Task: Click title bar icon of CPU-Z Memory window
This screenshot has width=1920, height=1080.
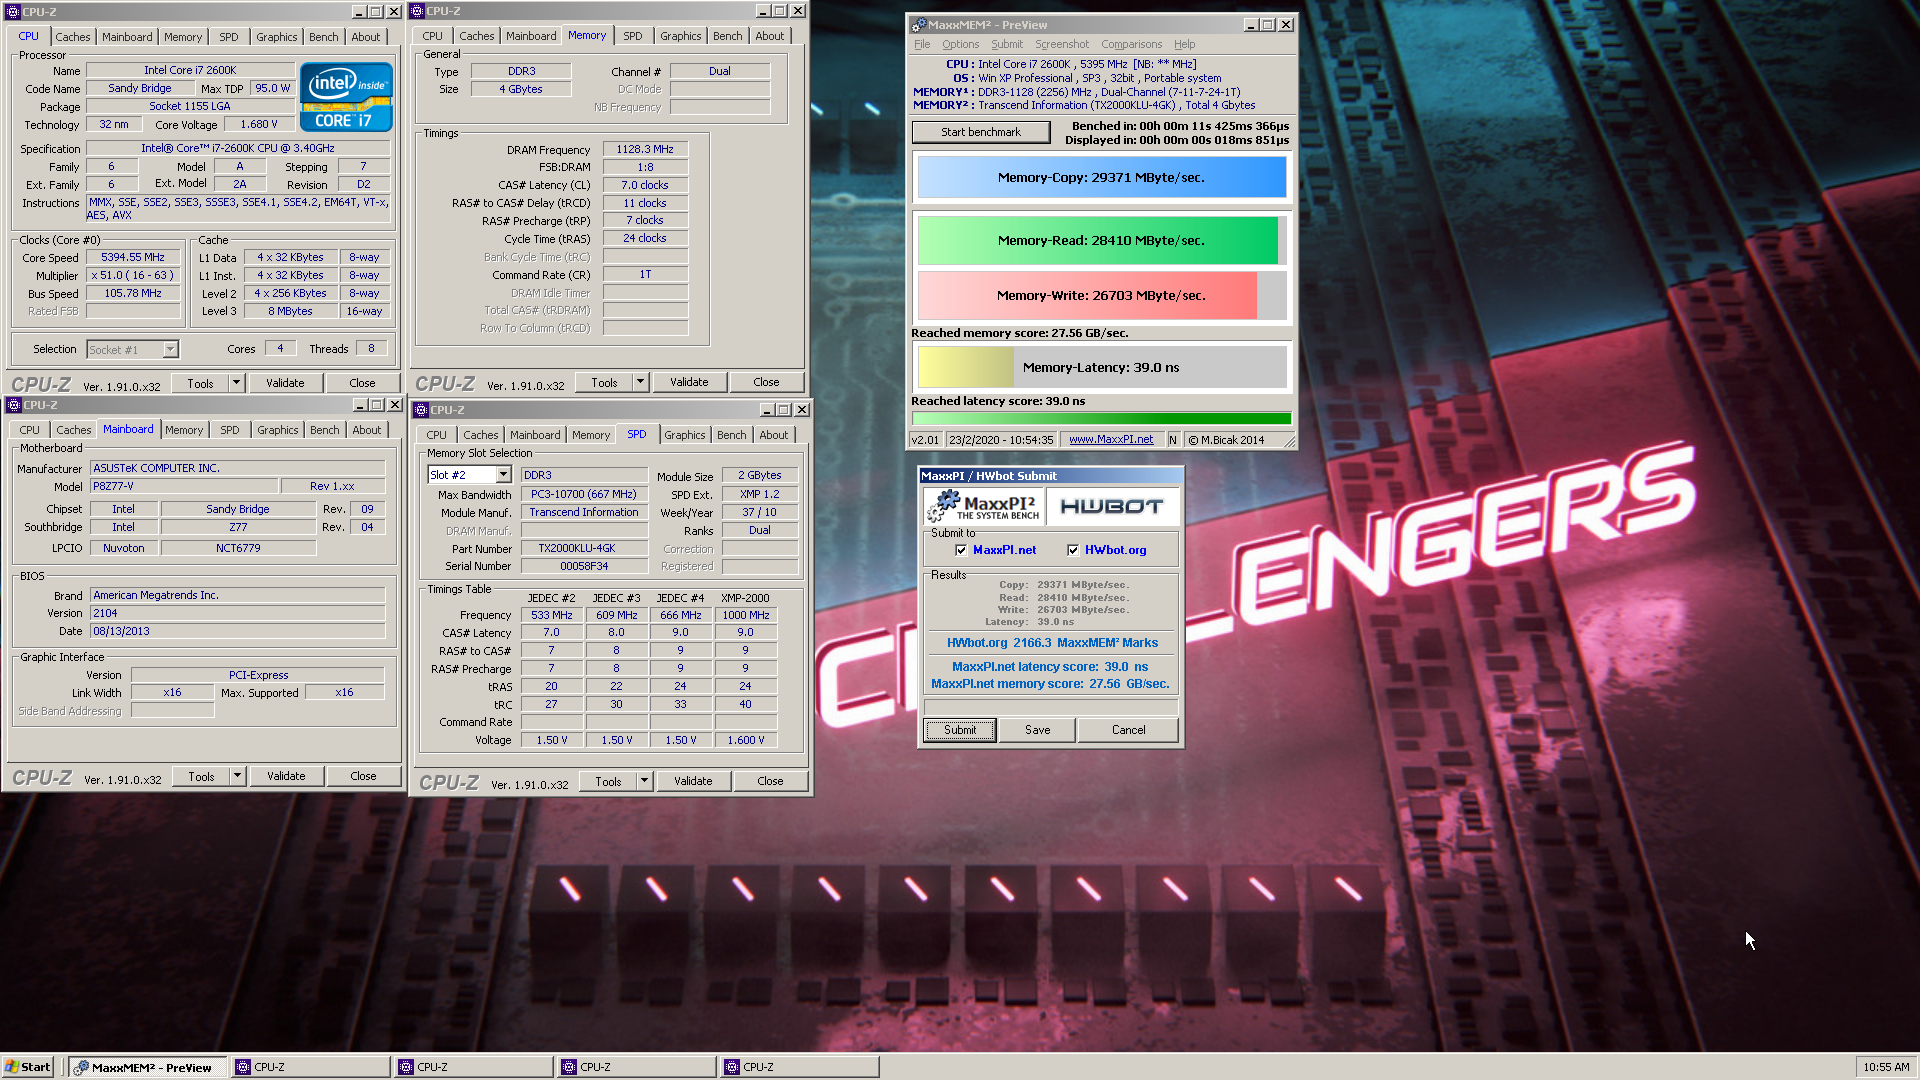Action: click(x=417, y=11)
